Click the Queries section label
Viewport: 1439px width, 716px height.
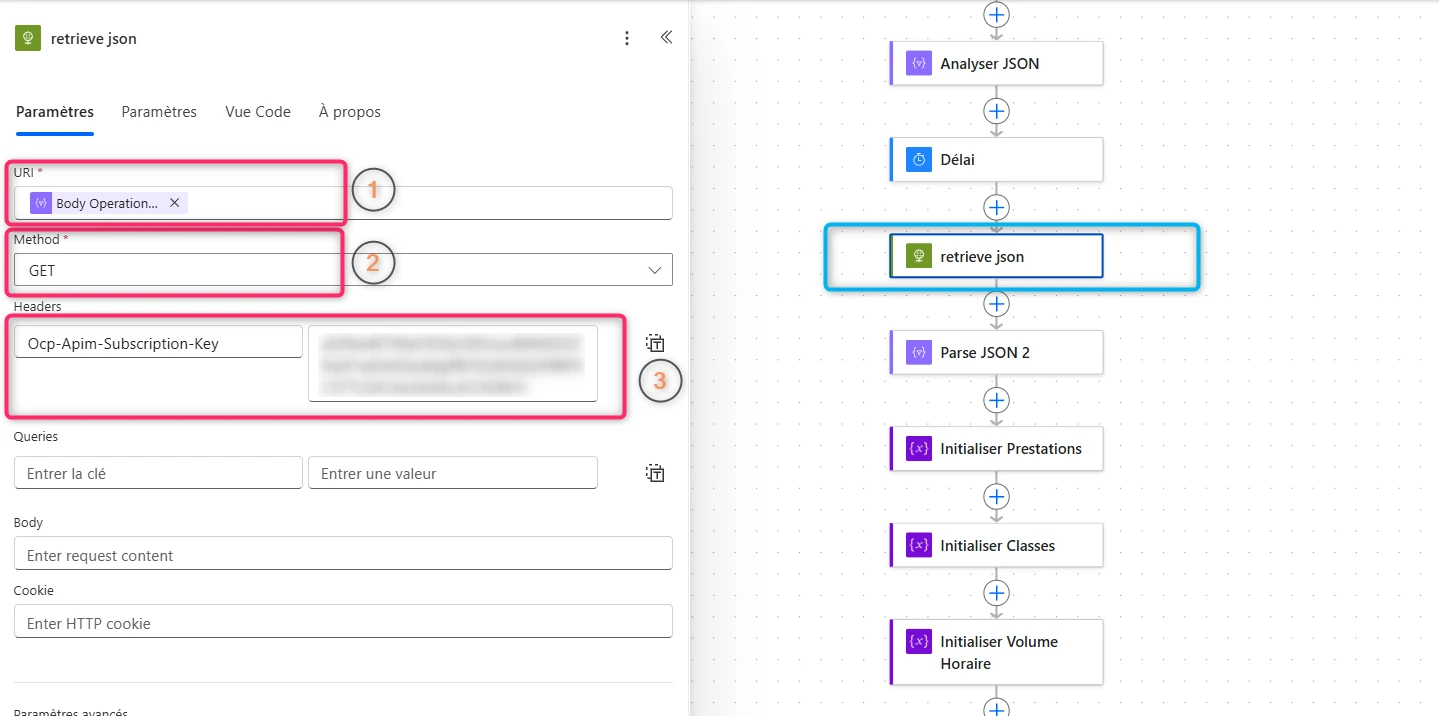click(x=36, y=437)
